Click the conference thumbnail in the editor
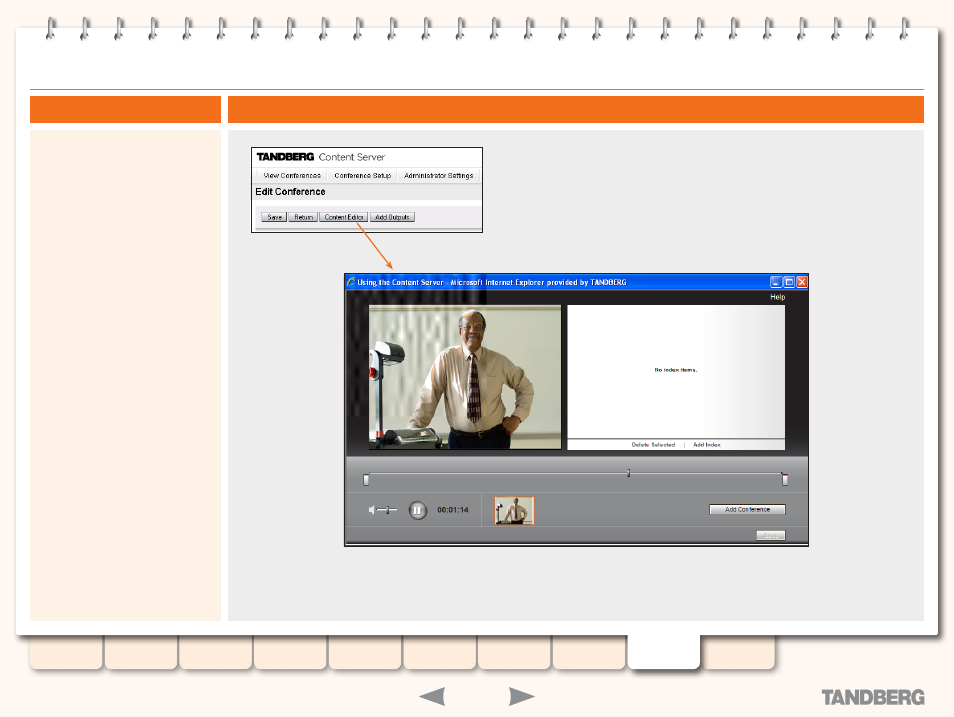 pos(514,510)
